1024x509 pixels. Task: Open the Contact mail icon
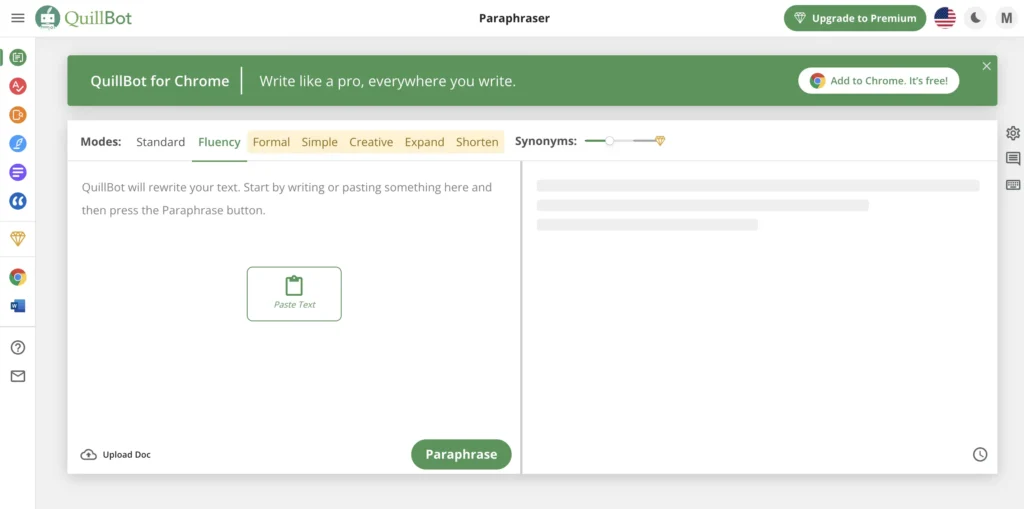tap(18, 376)
